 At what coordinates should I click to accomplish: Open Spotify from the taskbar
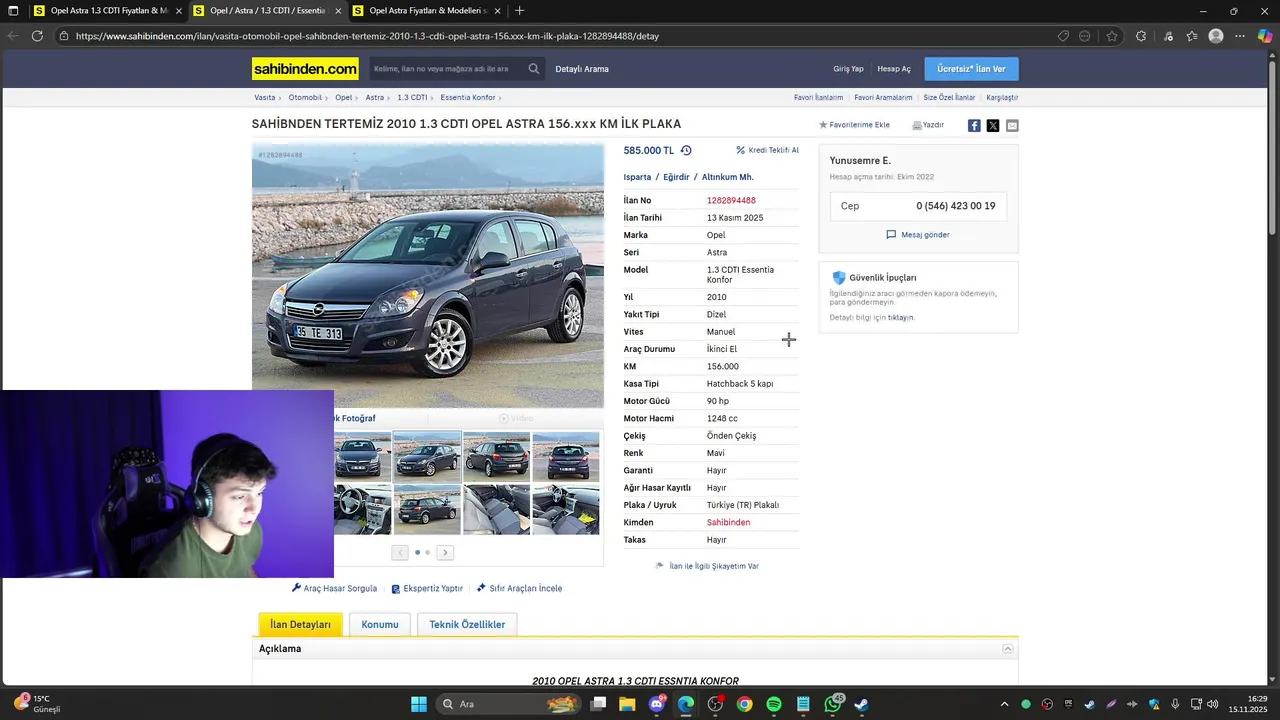774,704
